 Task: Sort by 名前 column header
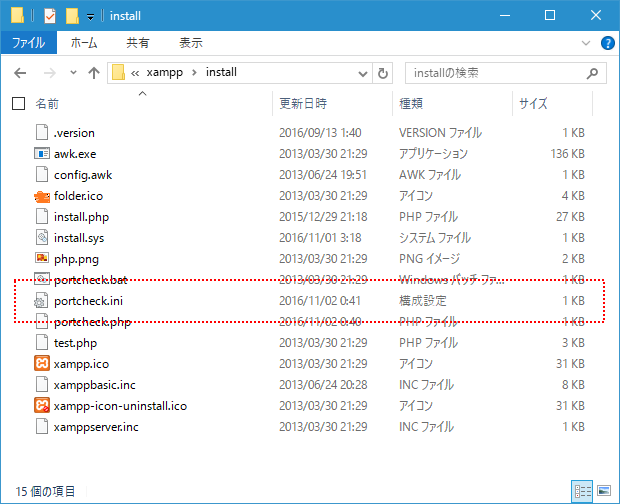pyautogui.click(x=47, y=104)
